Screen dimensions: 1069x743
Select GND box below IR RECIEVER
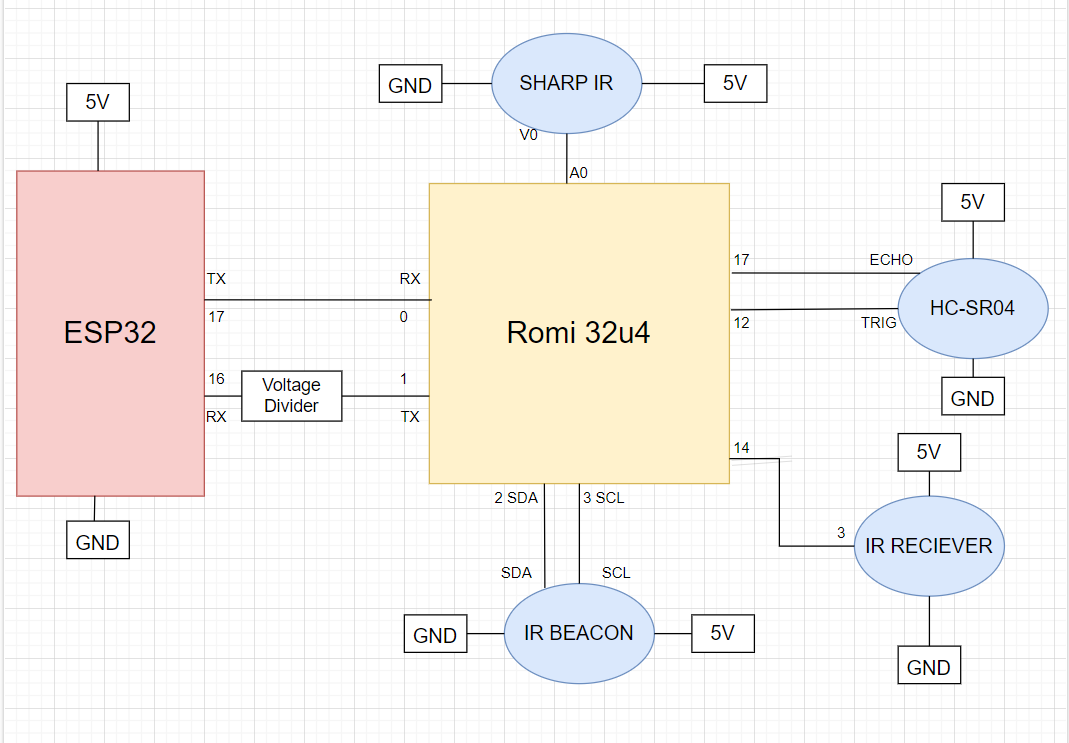[x=928, y=667]
